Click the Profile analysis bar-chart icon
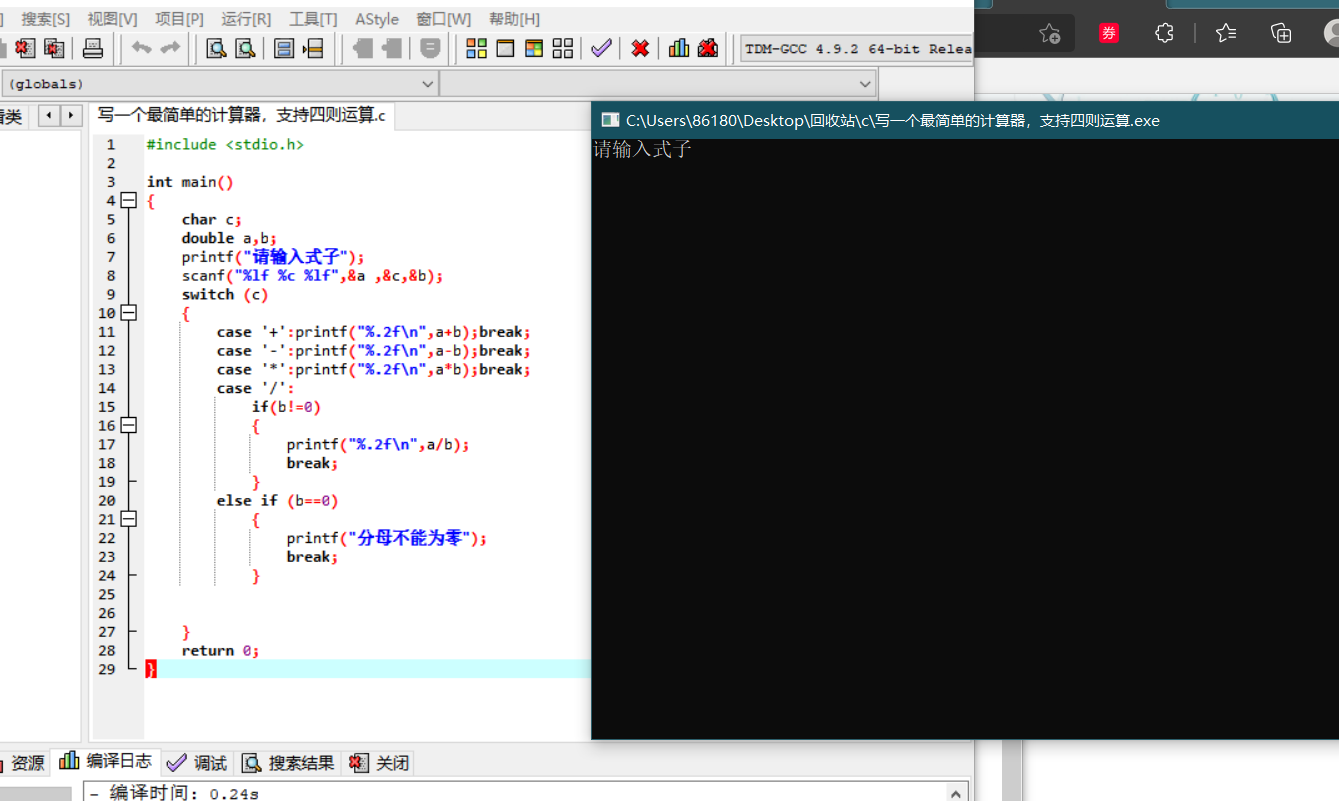Screen dimensions: 1339x801 point(679,48)
